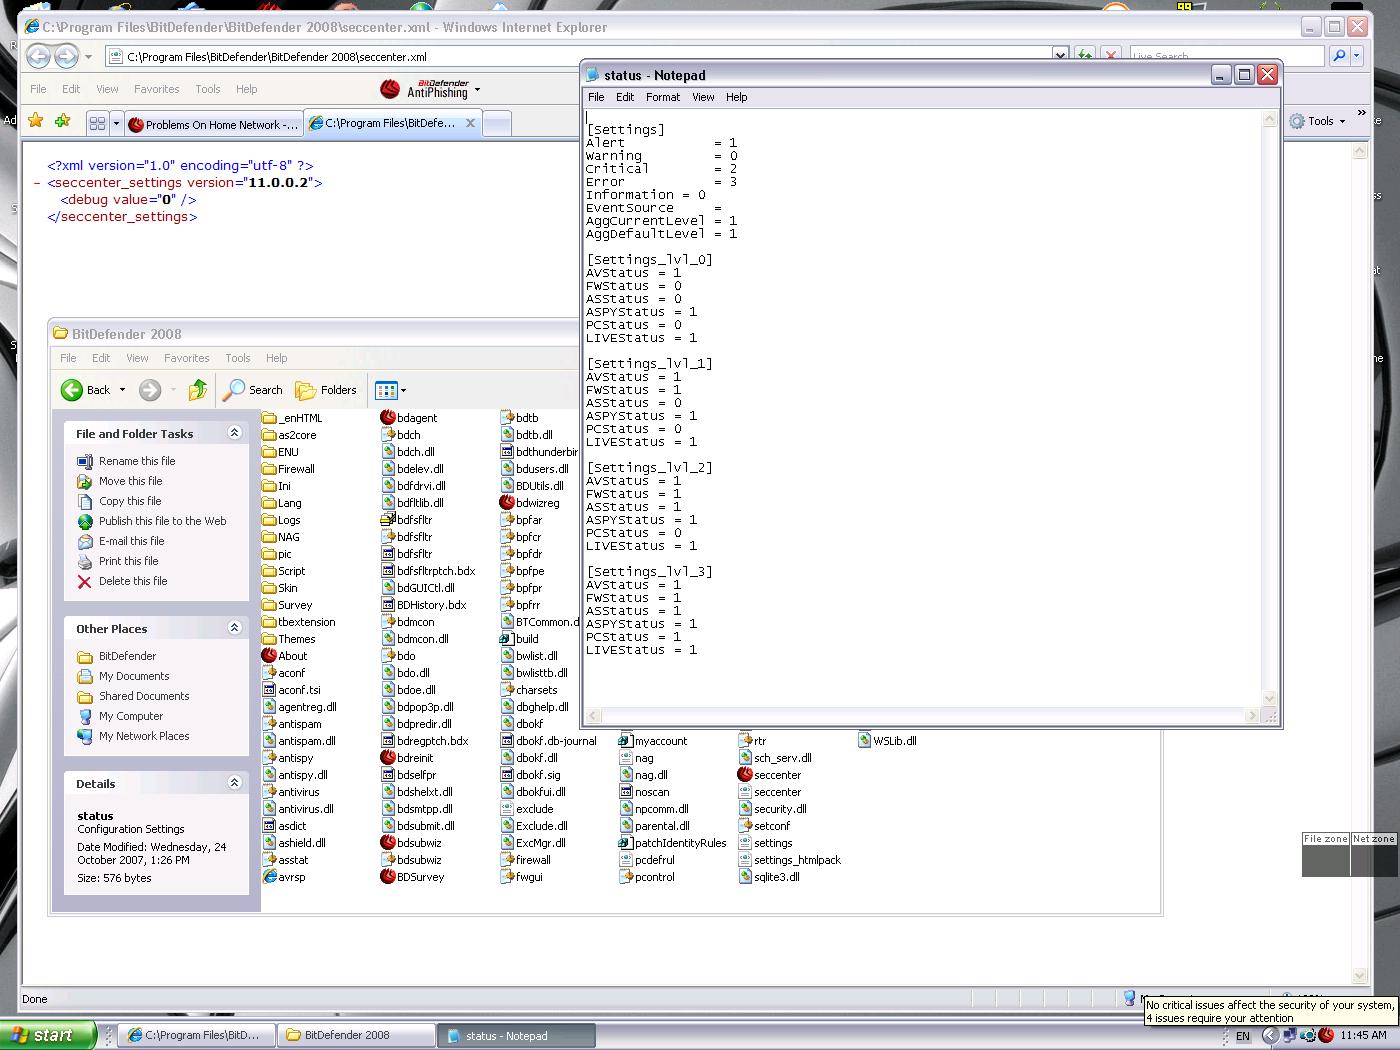Open My Network Places link
Image resolution: width=1400 pixels, height=1050 pixels.
[144, 736]
